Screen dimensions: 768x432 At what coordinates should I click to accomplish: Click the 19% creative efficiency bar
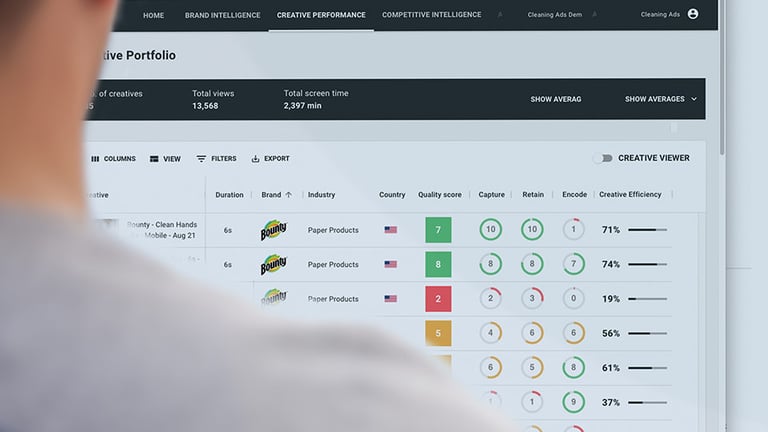click(648, 299)
